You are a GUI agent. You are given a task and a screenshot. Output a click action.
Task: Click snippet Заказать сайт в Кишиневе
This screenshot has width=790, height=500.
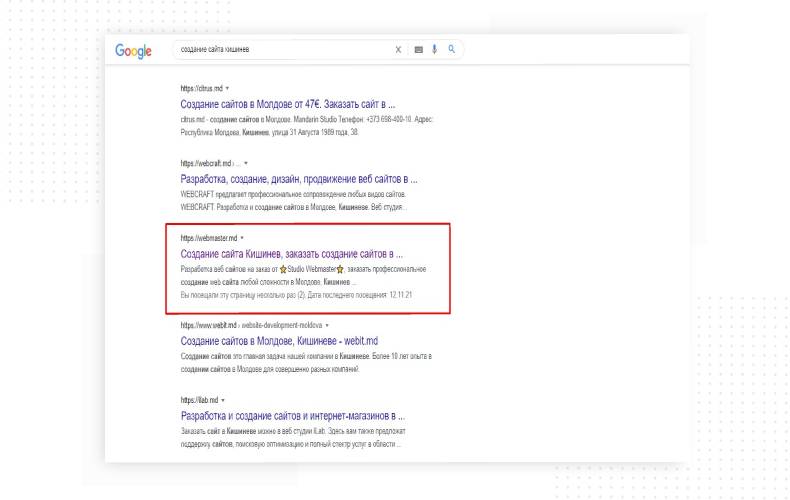click(293, 438)
